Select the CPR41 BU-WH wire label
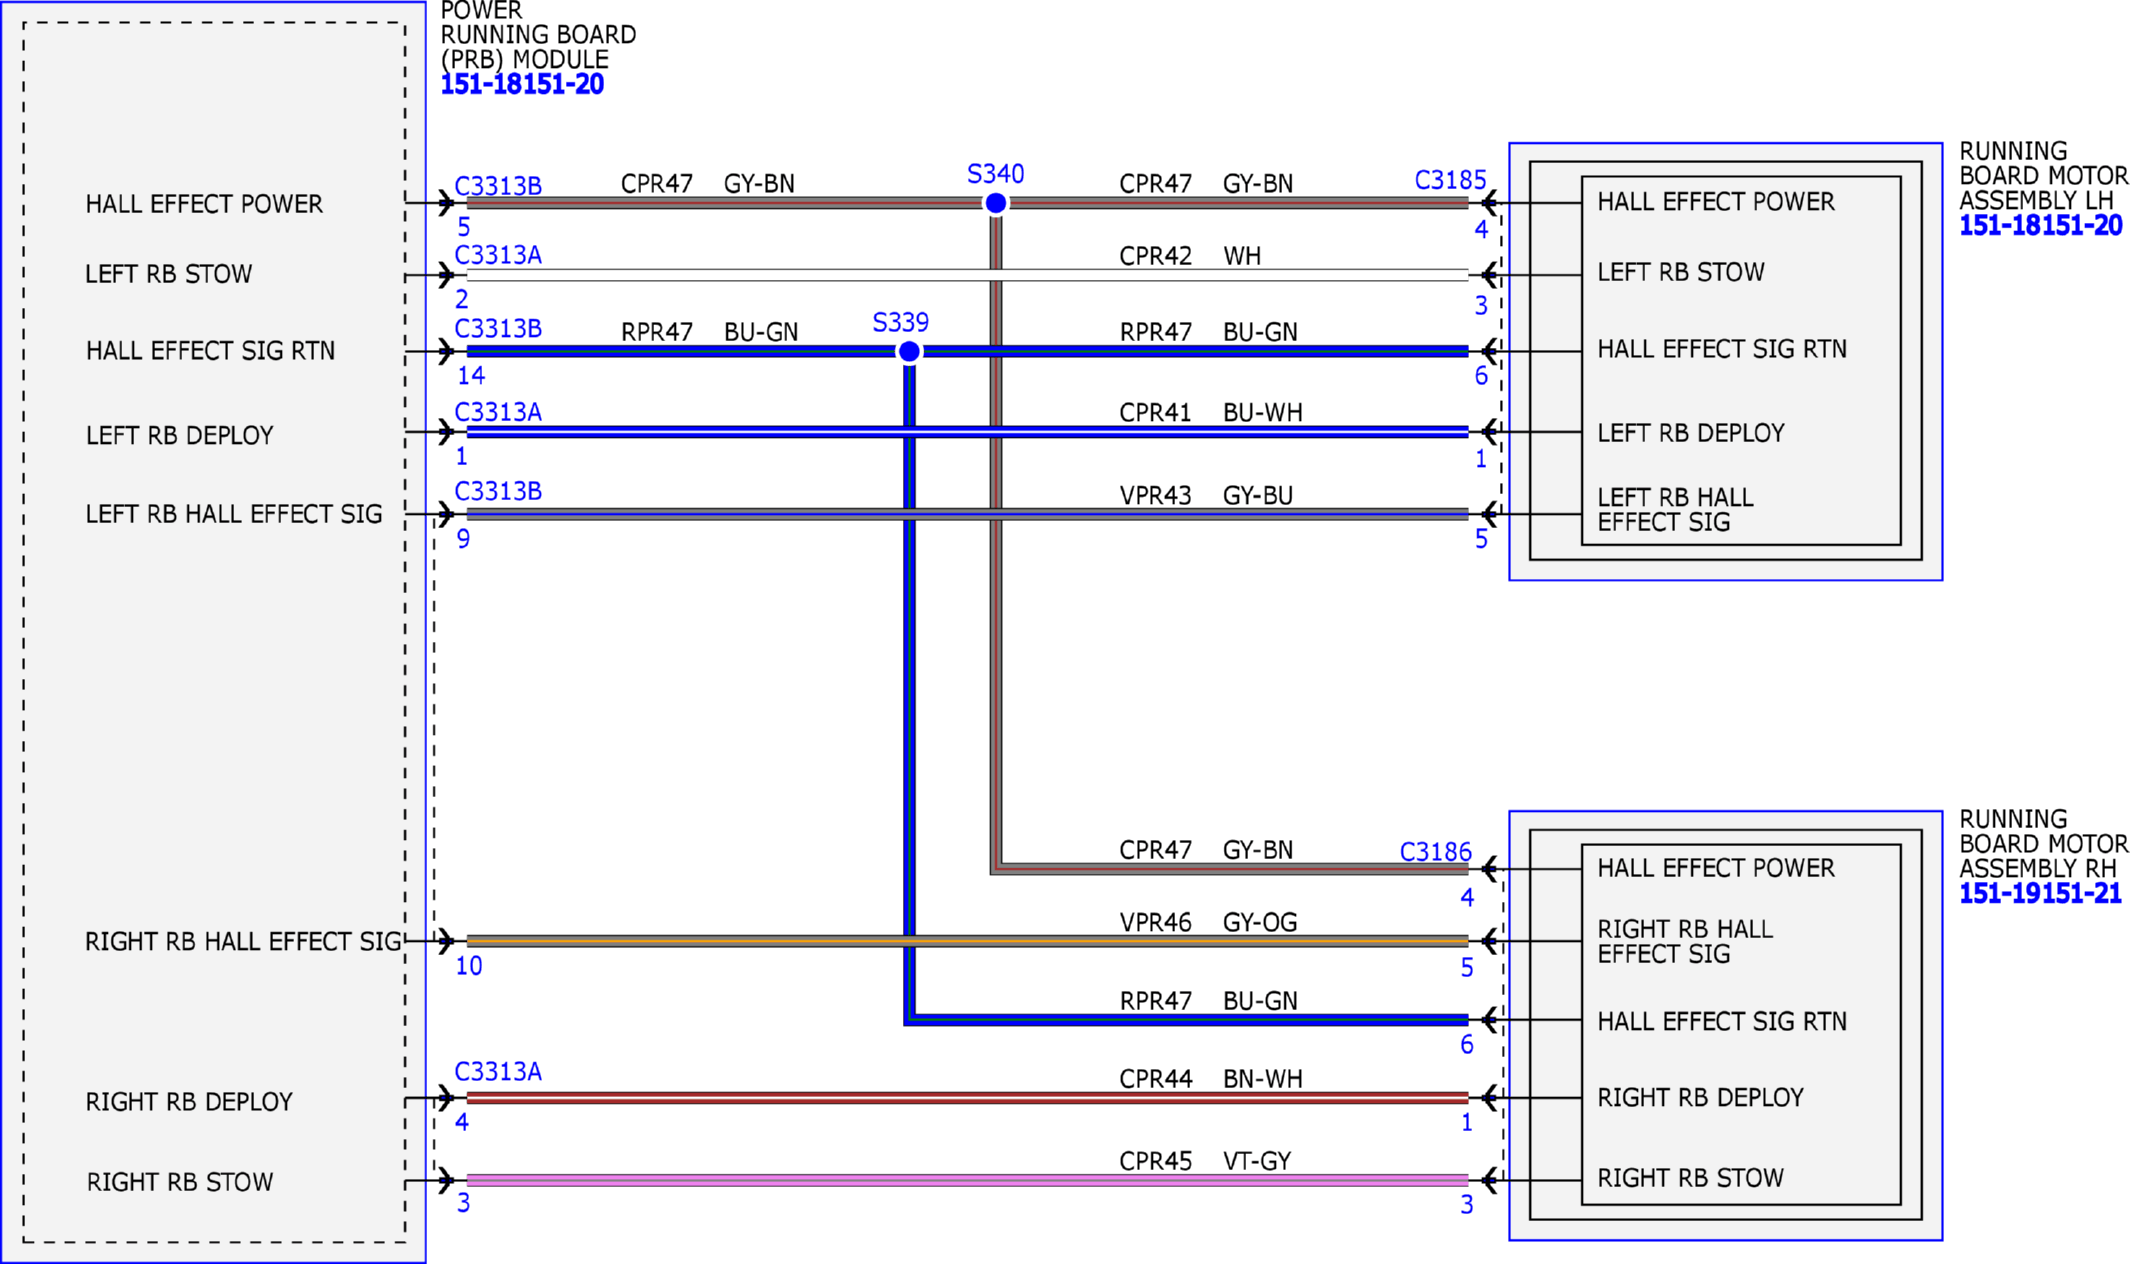 pyautogui.click(x=1211, y=412)
